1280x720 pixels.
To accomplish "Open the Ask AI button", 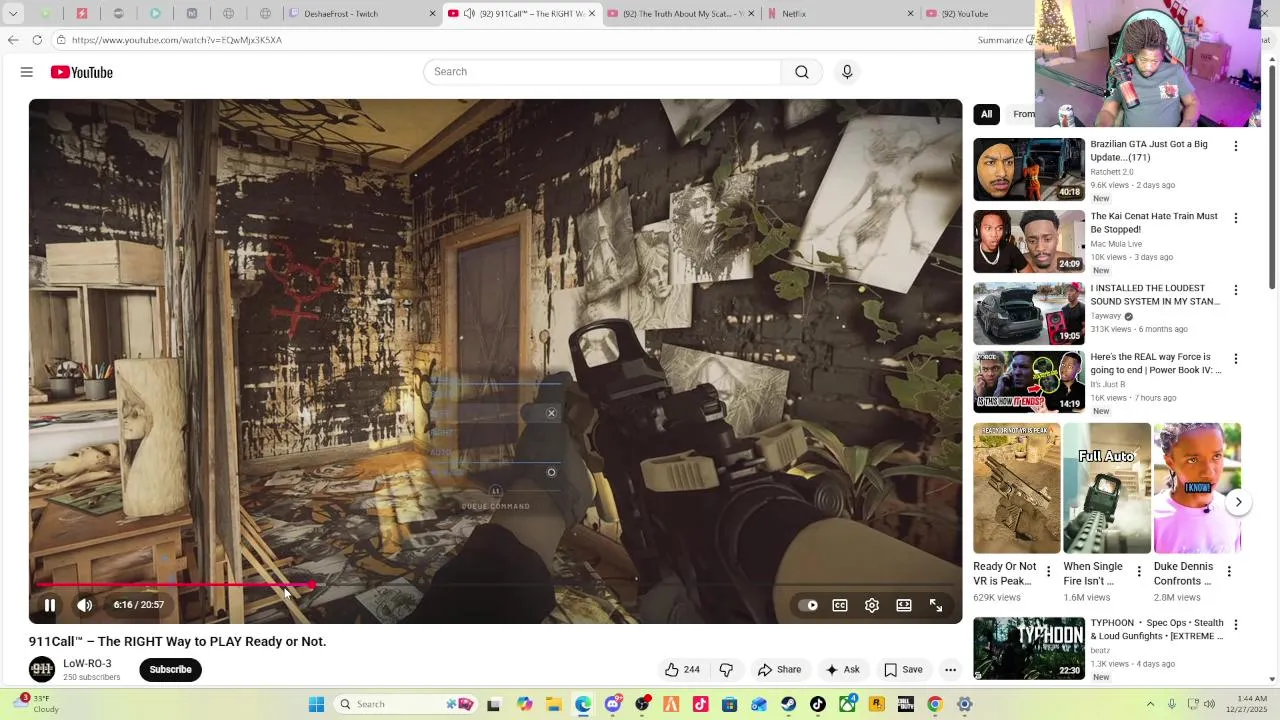I will point(842,670).
